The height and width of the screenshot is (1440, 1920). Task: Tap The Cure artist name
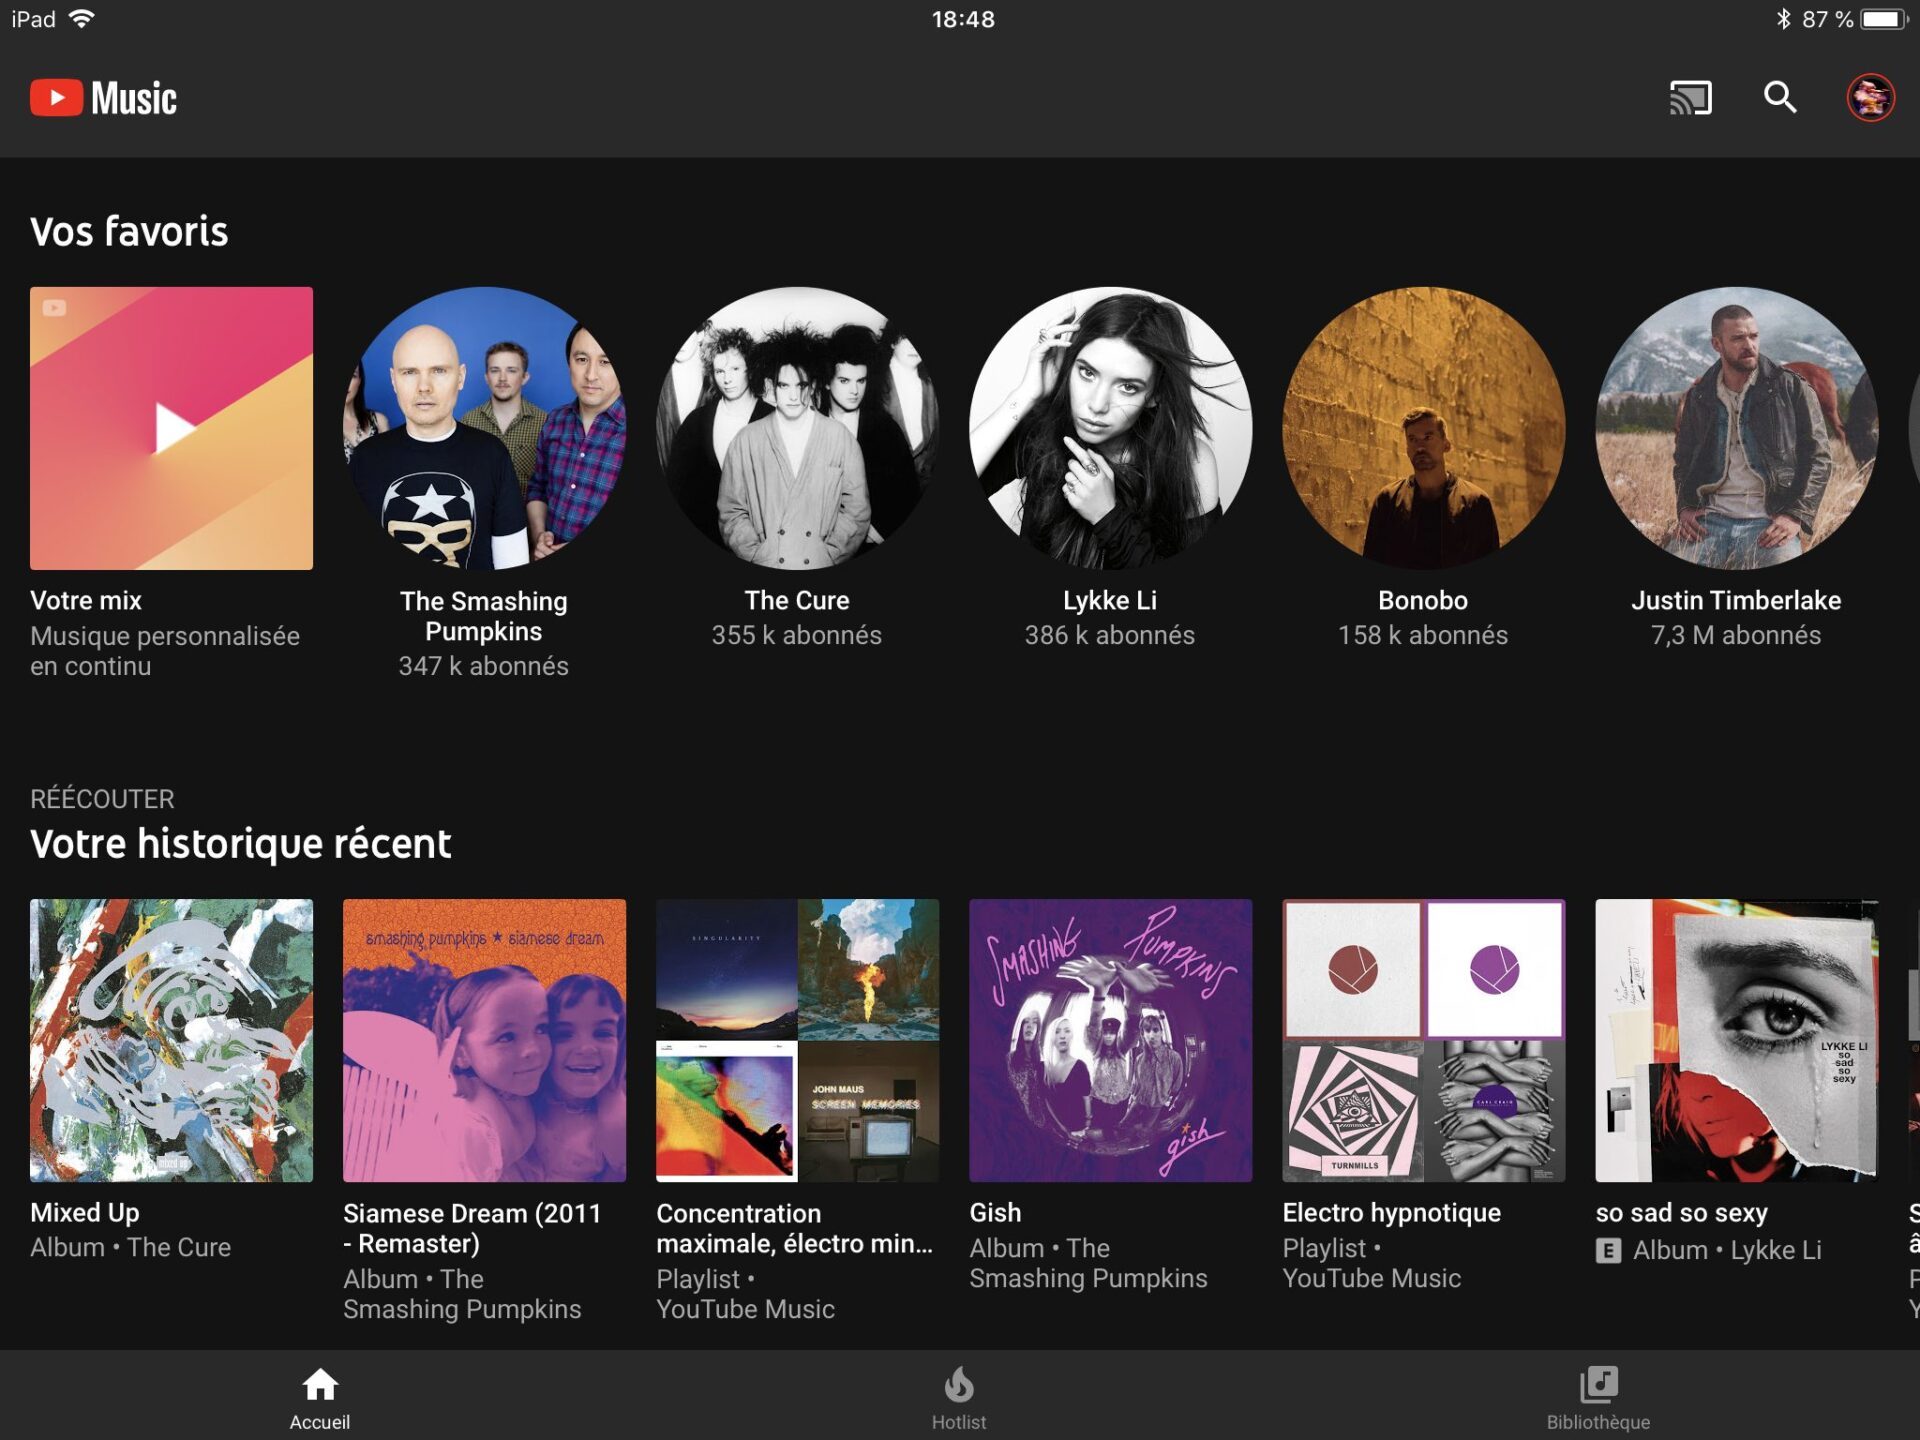[x=797, y=600]
